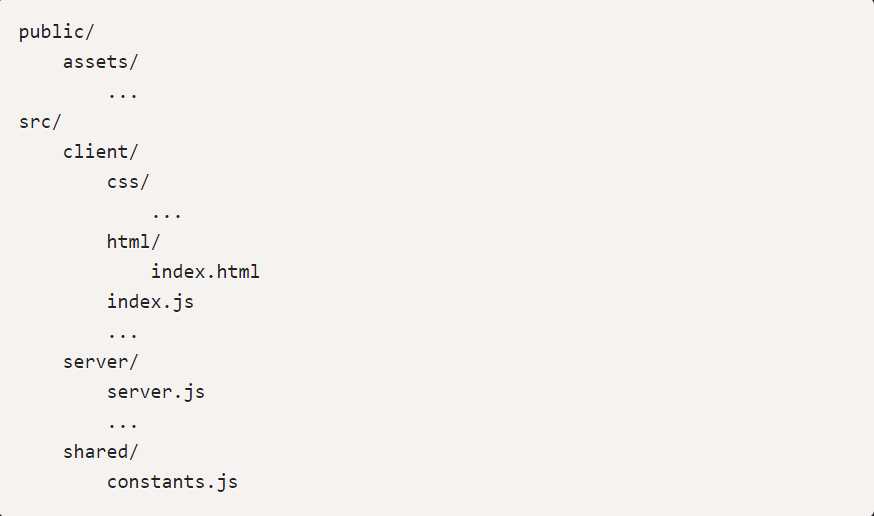Image resolution: width=874 pixels, height=516 pixels.
Task: Select the index.js file entry
Action: coord(151,301)
